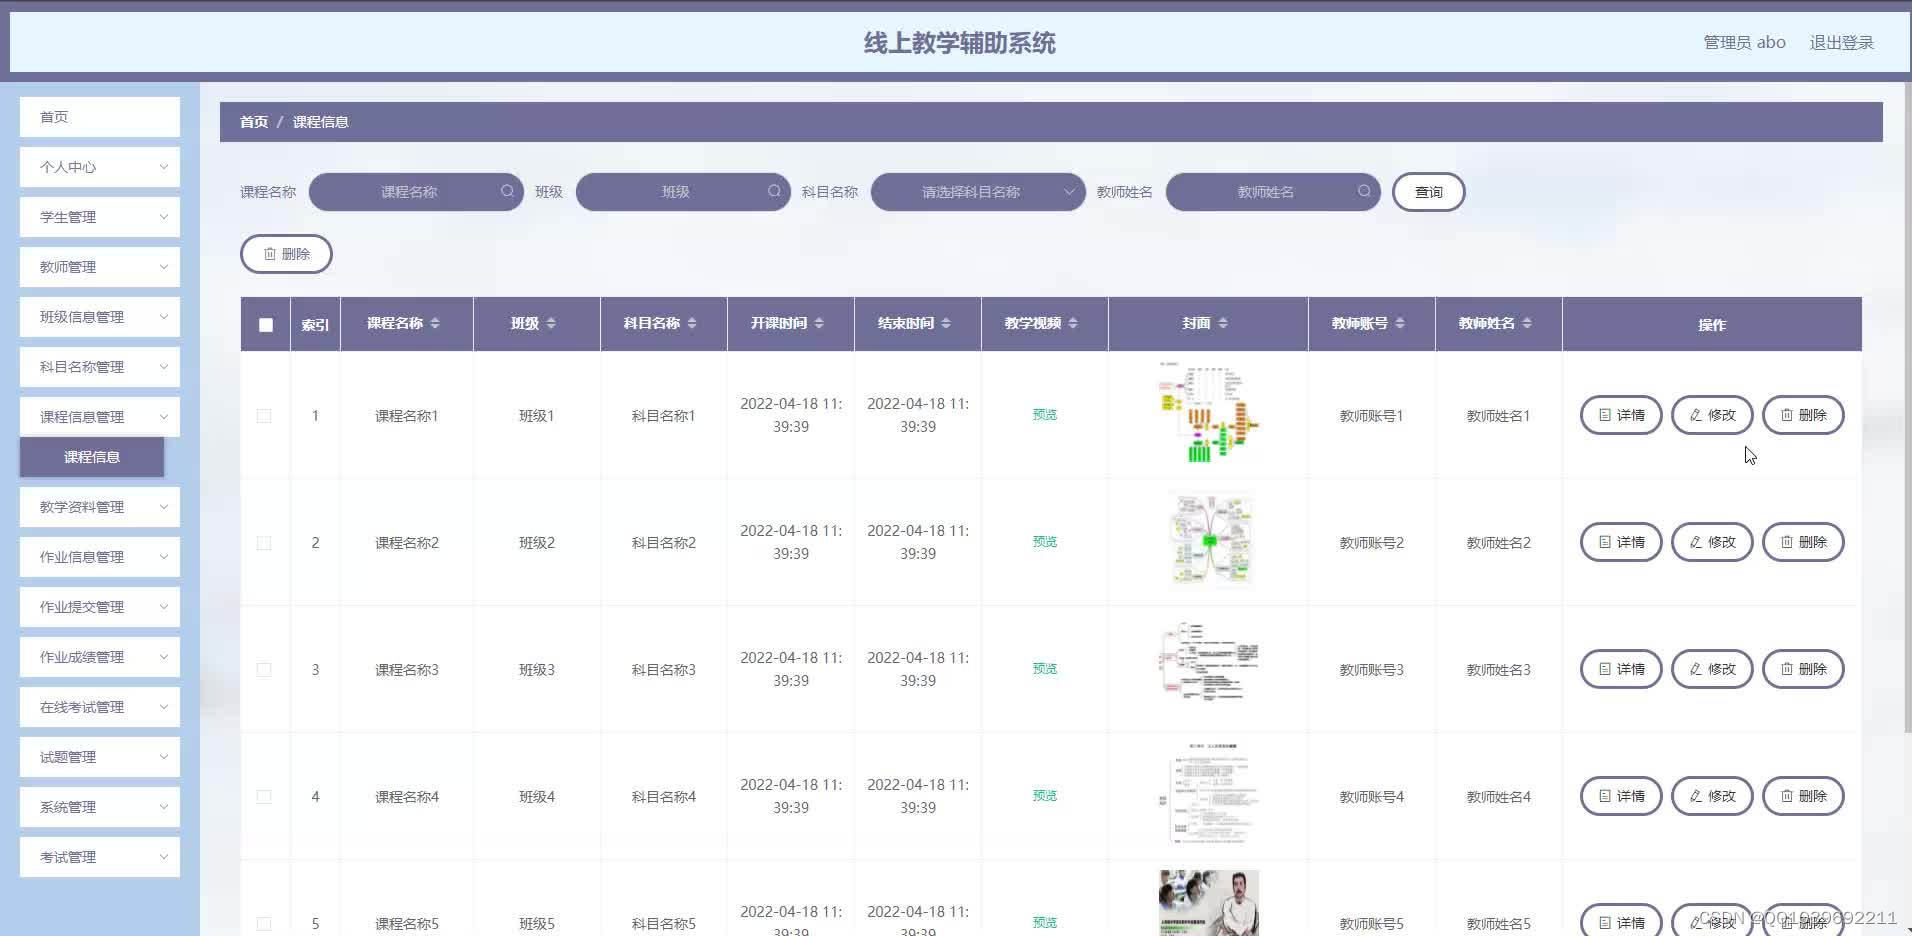
Task: Check the checkbox for row 3
Action: tap(264, 670)
